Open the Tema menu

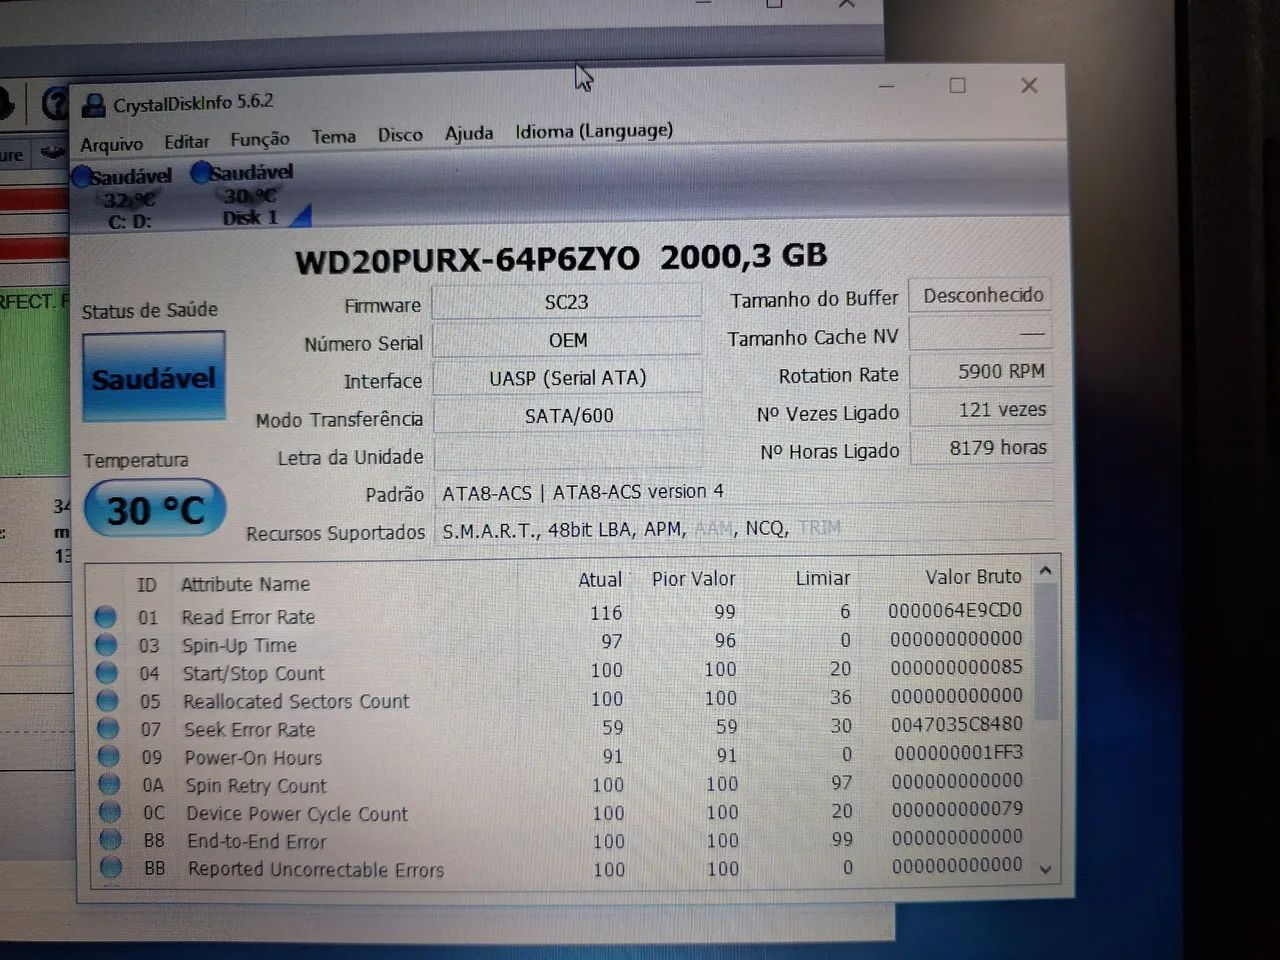click(333, 136)
